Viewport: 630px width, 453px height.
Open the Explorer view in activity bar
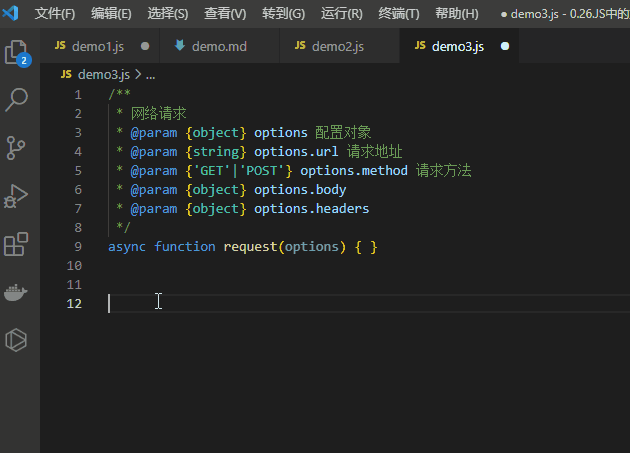point(16,52)
